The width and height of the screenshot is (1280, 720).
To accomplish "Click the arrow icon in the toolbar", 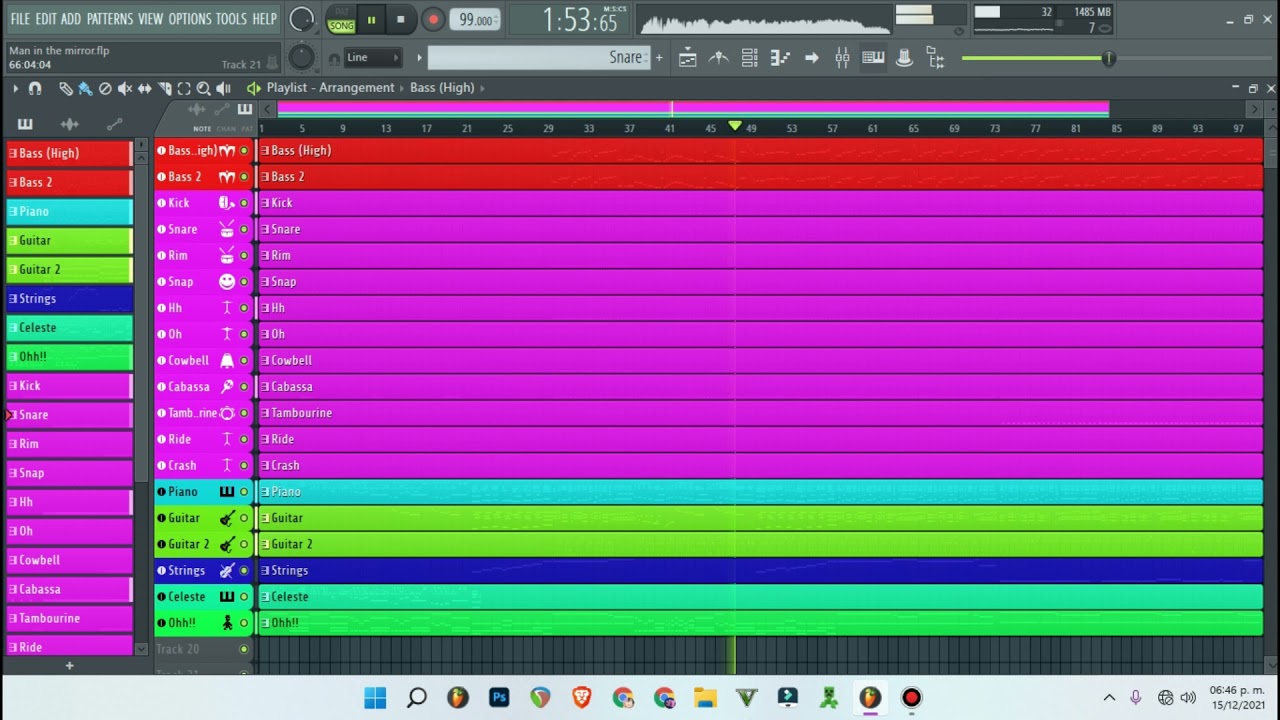I will point(811,58).
